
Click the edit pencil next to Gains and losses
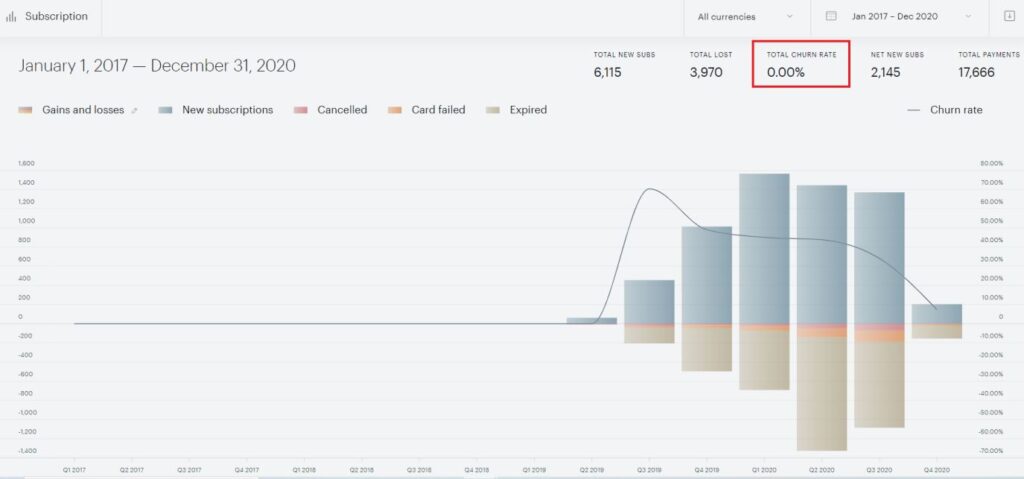[x=135, y=111]
